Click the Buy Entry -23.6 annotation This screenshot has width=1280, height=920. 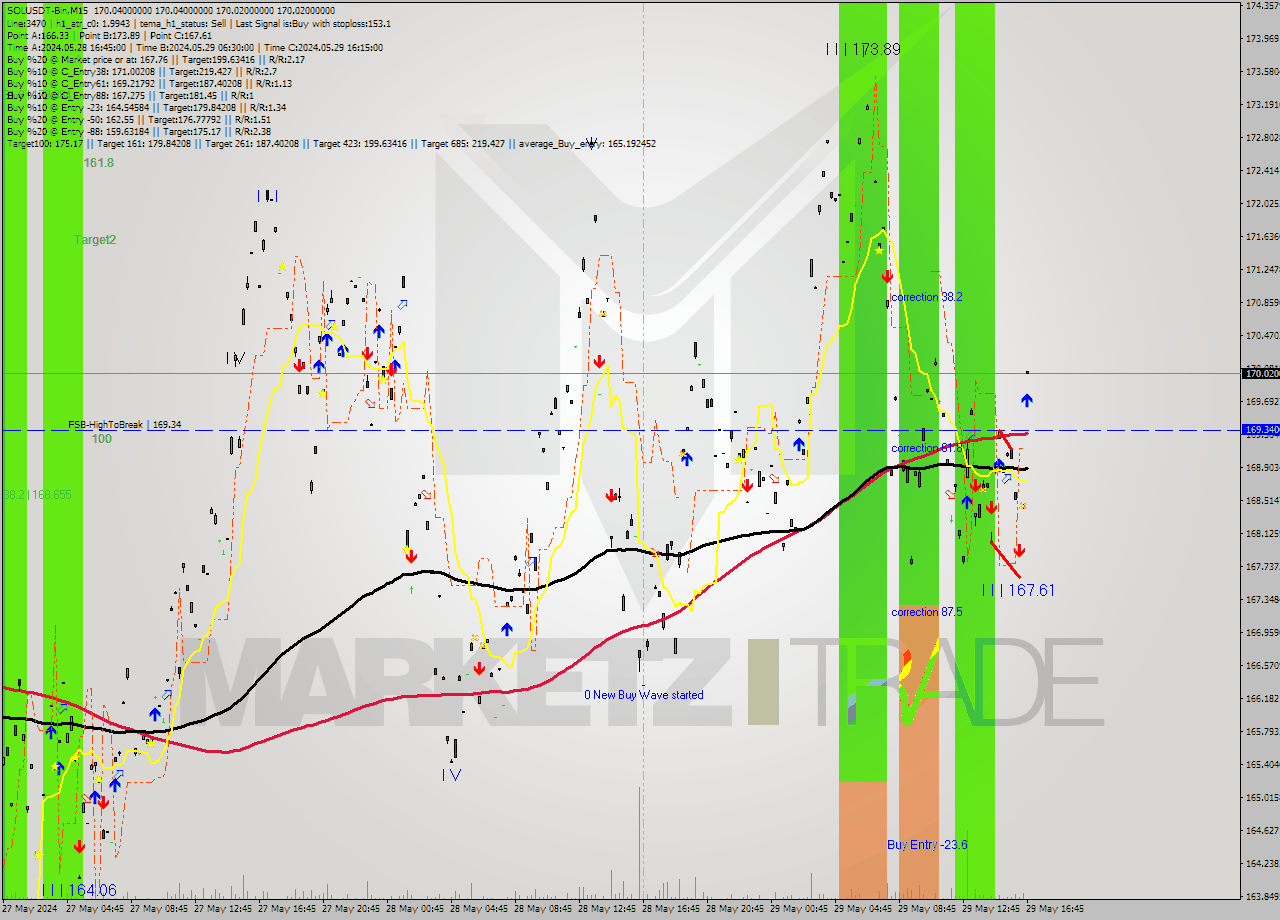(925, 844)
